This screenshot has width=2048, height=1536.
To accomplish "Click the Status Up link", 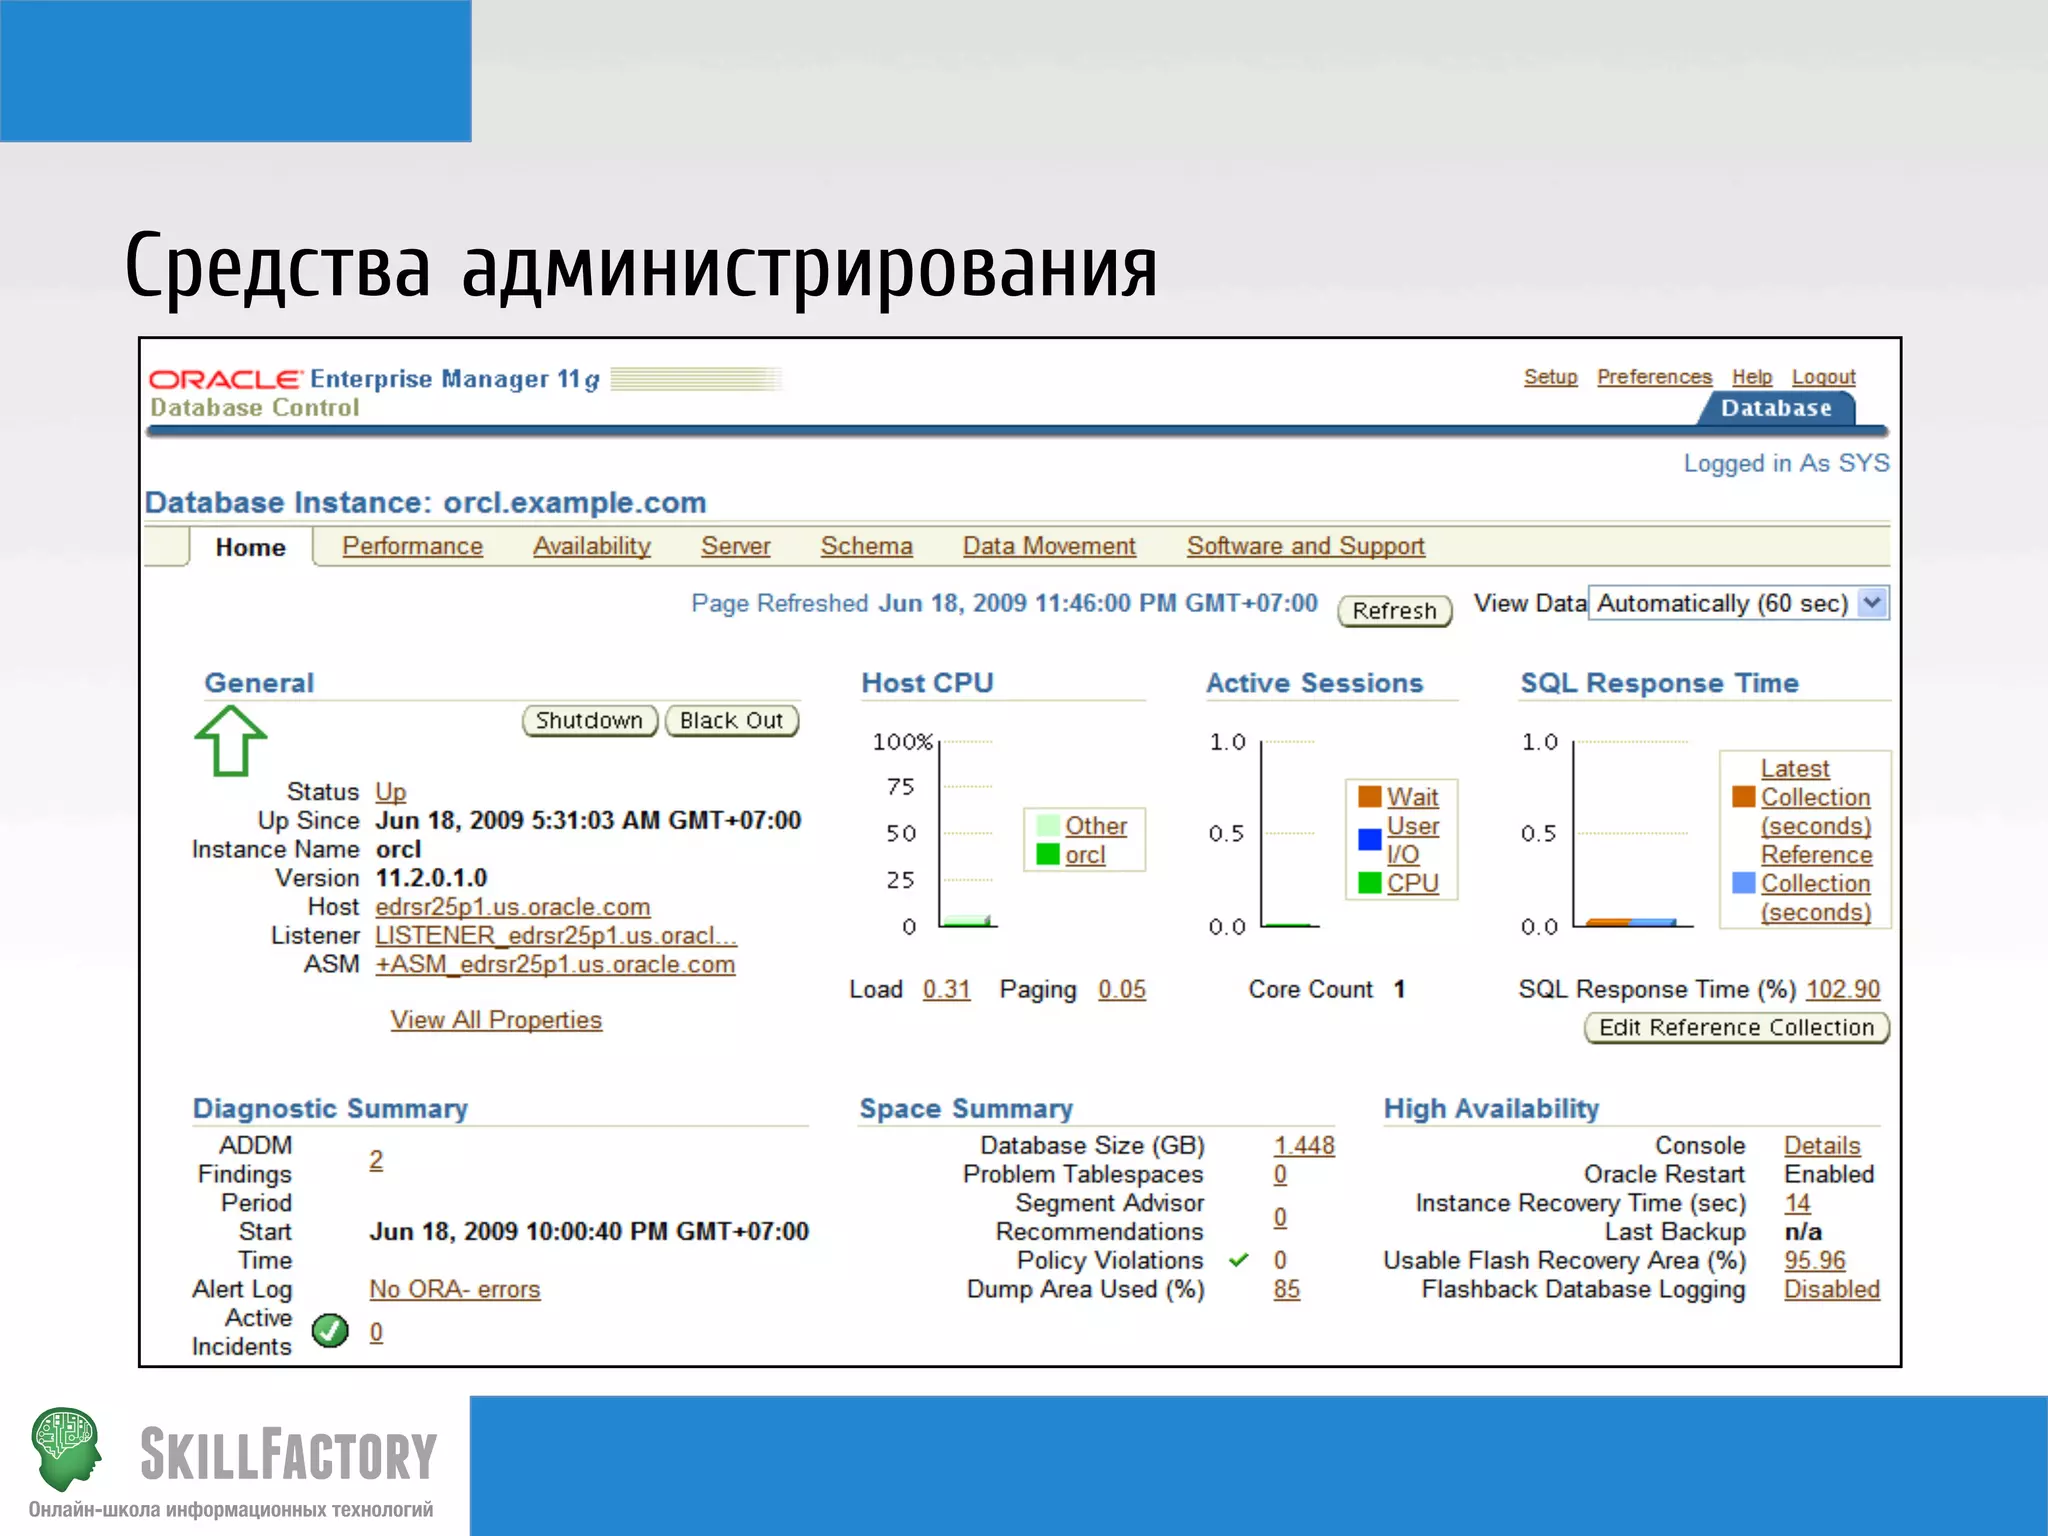I will pyautogui.click(x=390, y=792).
